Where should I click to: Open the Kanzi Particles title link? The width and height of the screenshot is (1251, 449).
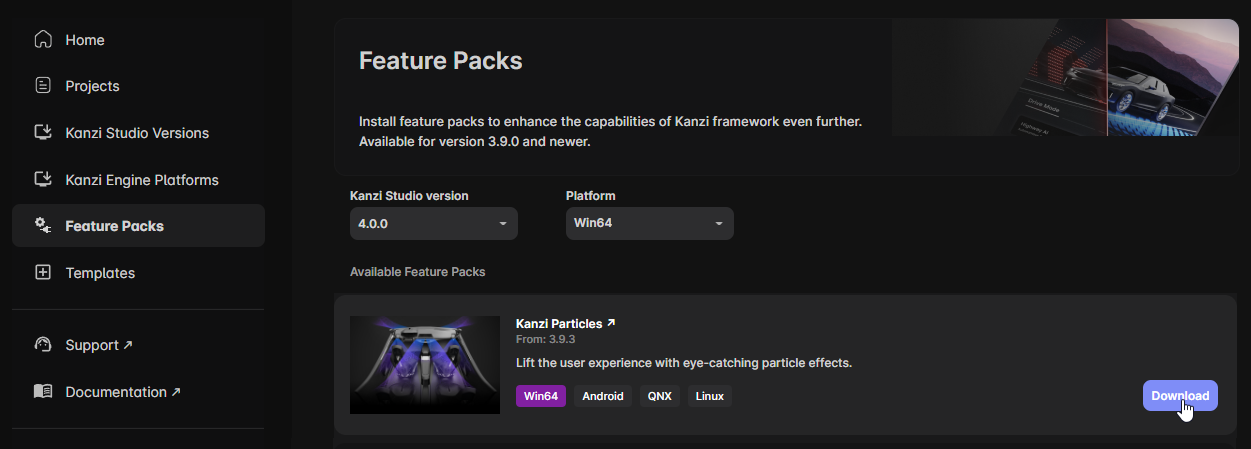(559, 324)
